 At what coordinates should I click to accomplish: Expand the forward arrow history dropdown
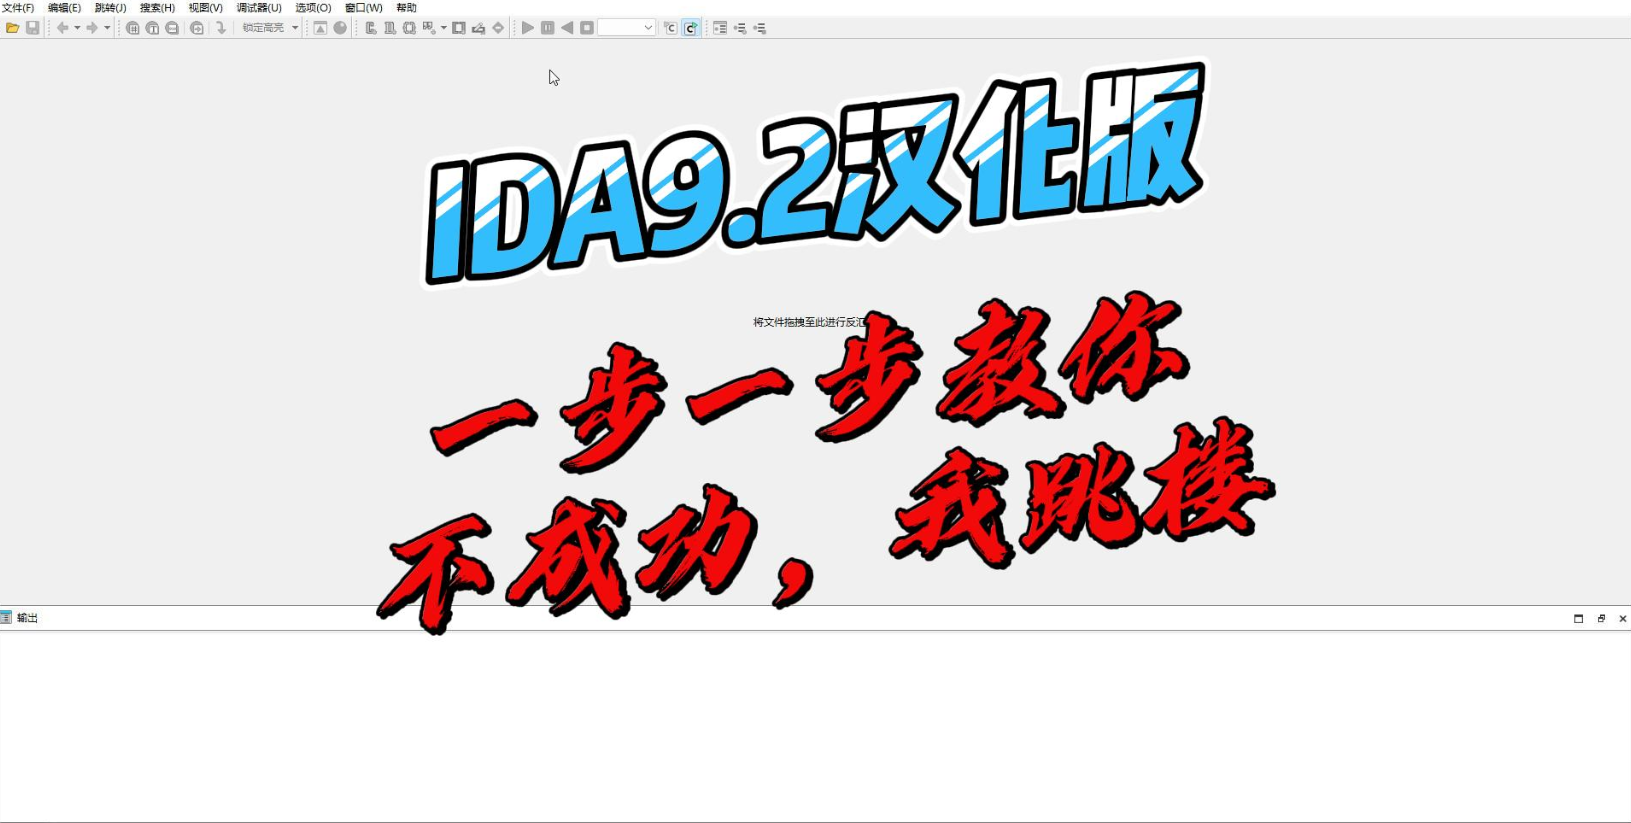[x=107, y=28]
